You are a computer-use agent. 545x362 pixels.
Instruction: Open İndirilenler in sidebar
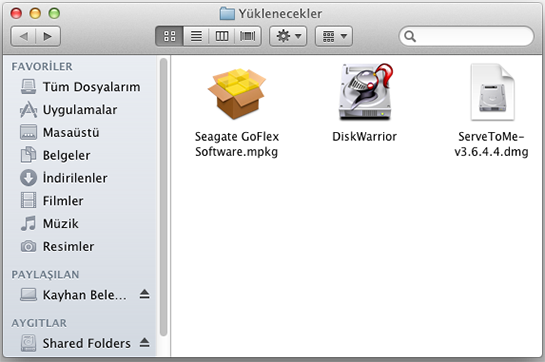click(81, 178)
